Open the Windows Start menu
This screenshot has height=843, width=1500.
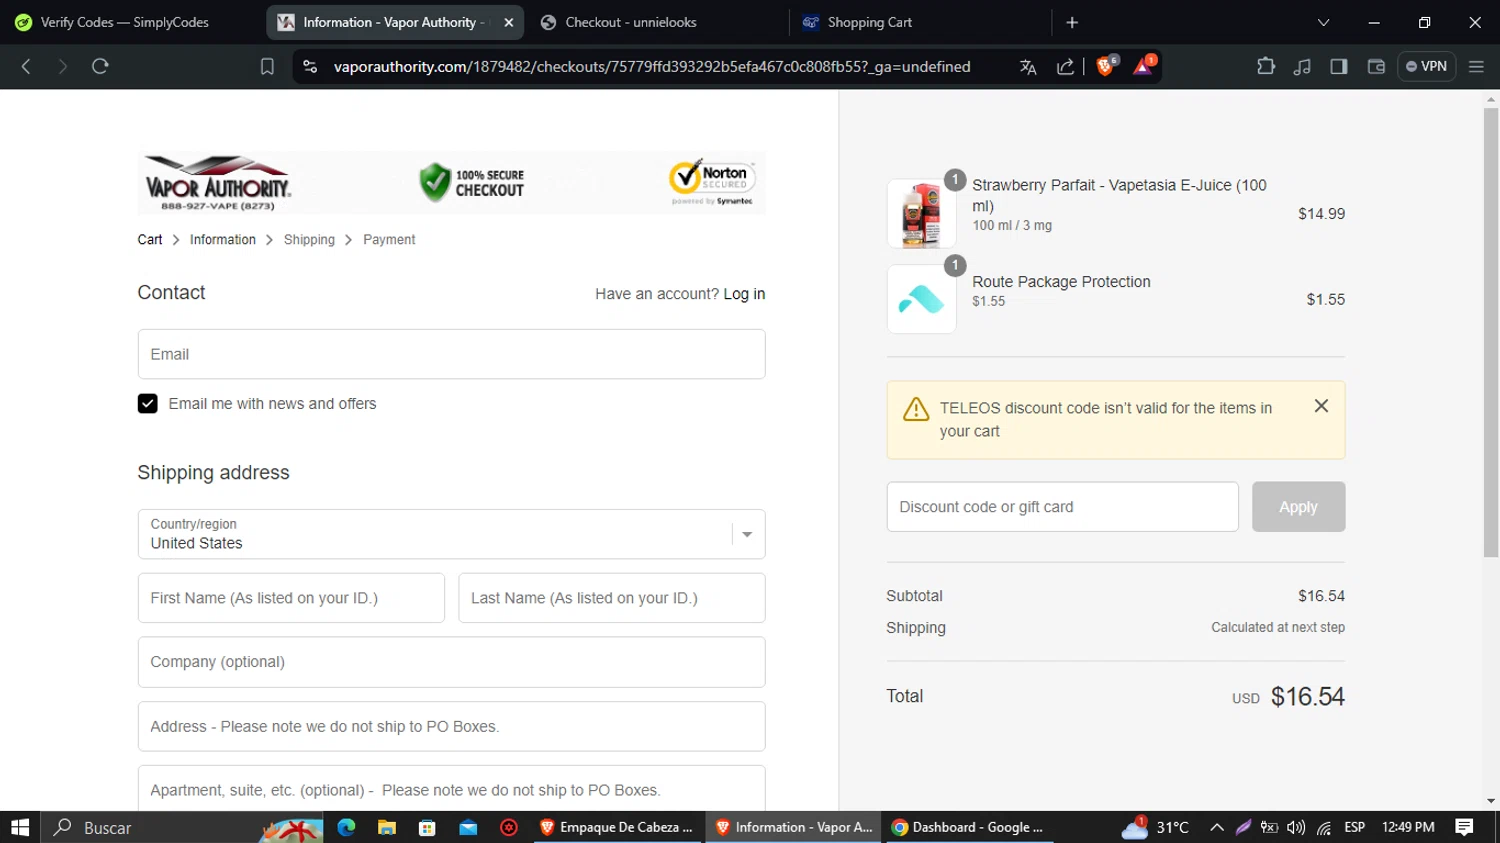coord(20,827)
